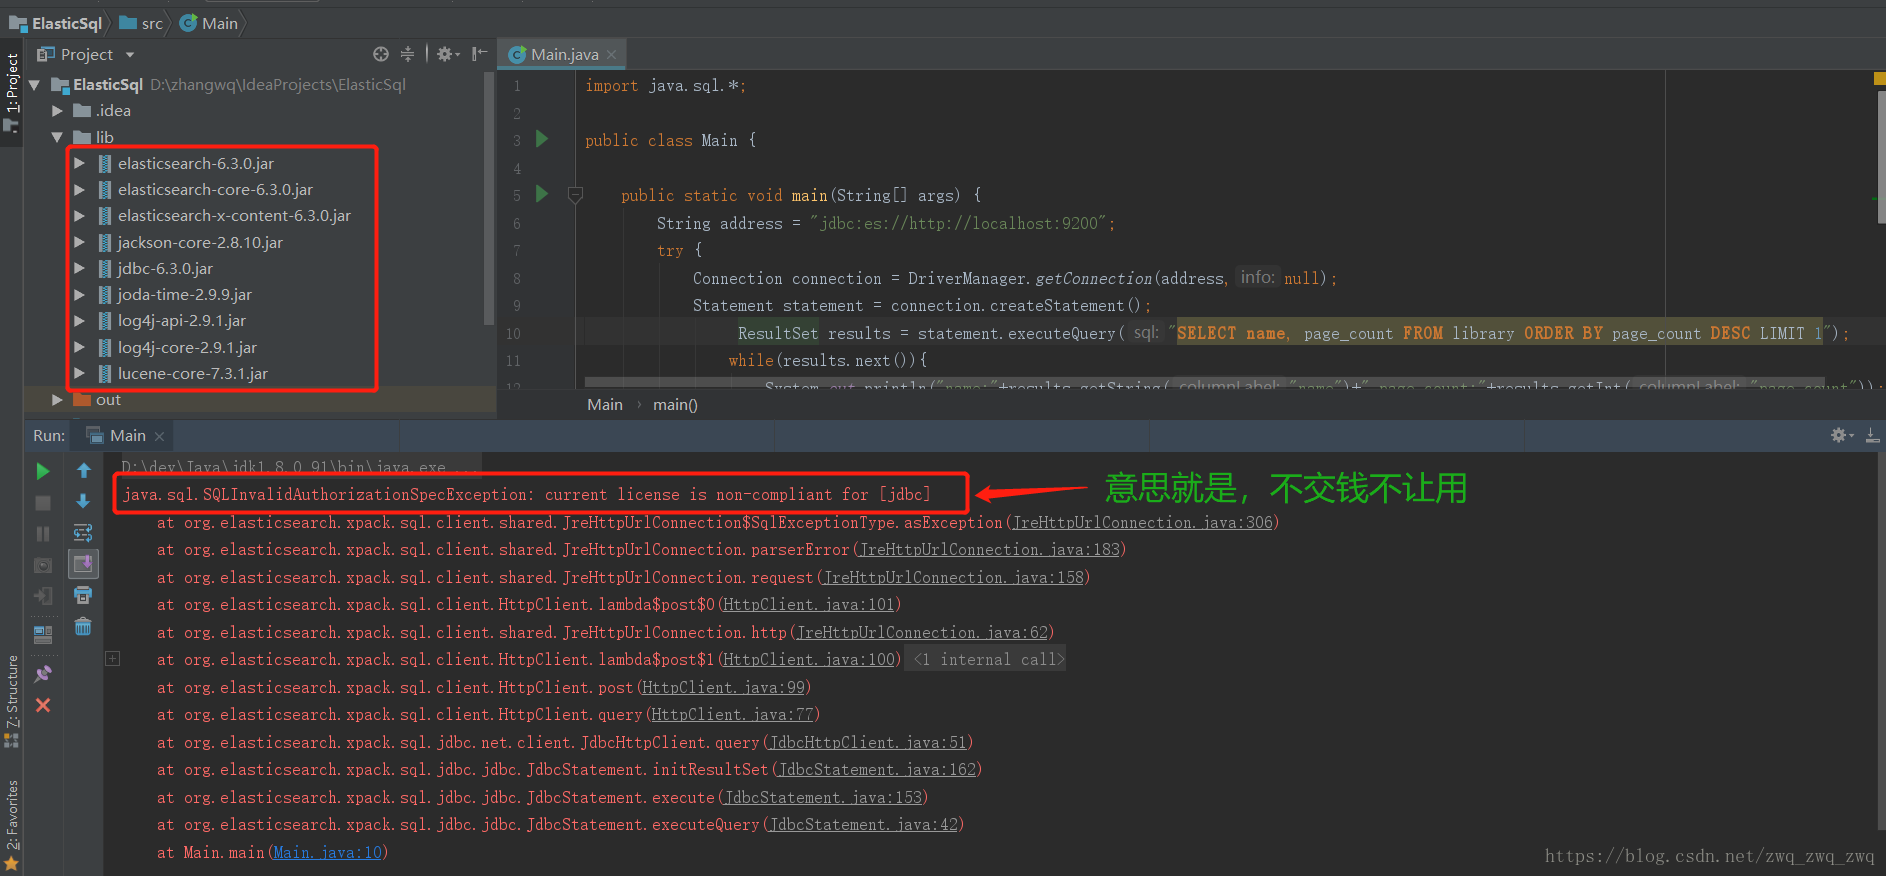Click Main in the editor breadcrumb
The height and width of the screenshot is (876, 1886).
pyautogui.click(x=605, y=404)
